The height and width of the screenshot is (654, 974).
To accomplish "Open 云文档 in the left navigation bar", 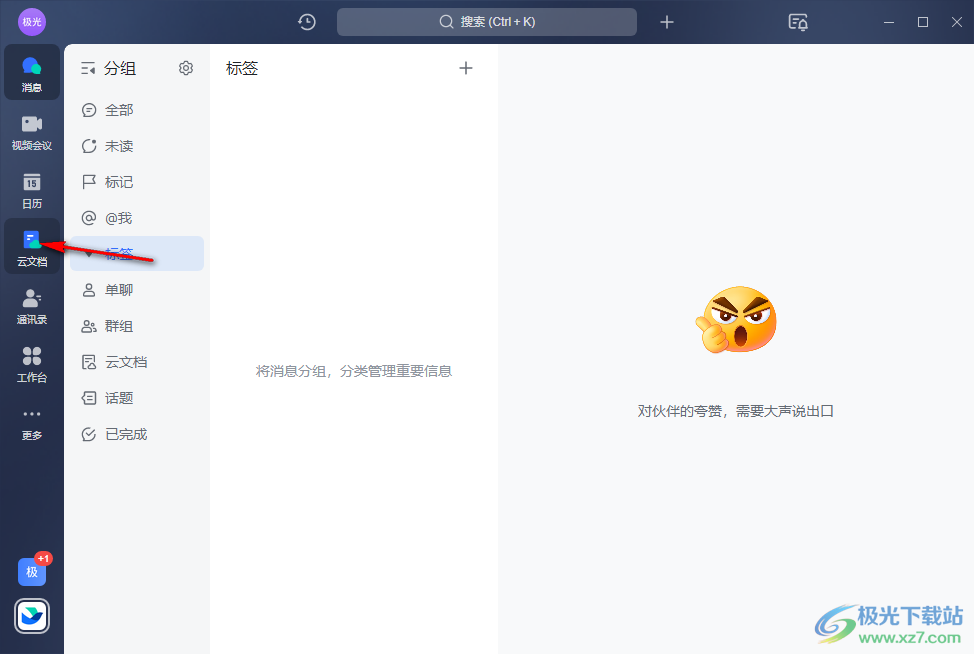I will pyautogui.click(x=32, y=247).
